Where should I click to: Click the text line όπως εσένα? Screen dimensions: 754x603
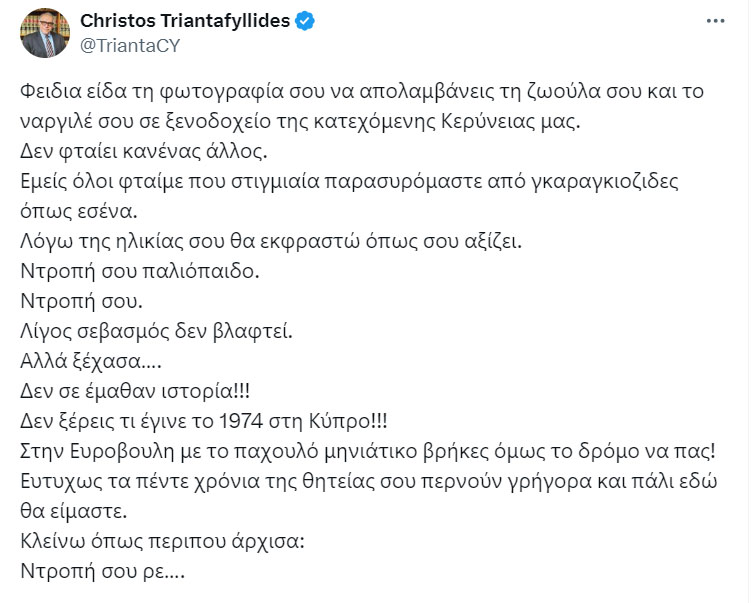point(79,211)
